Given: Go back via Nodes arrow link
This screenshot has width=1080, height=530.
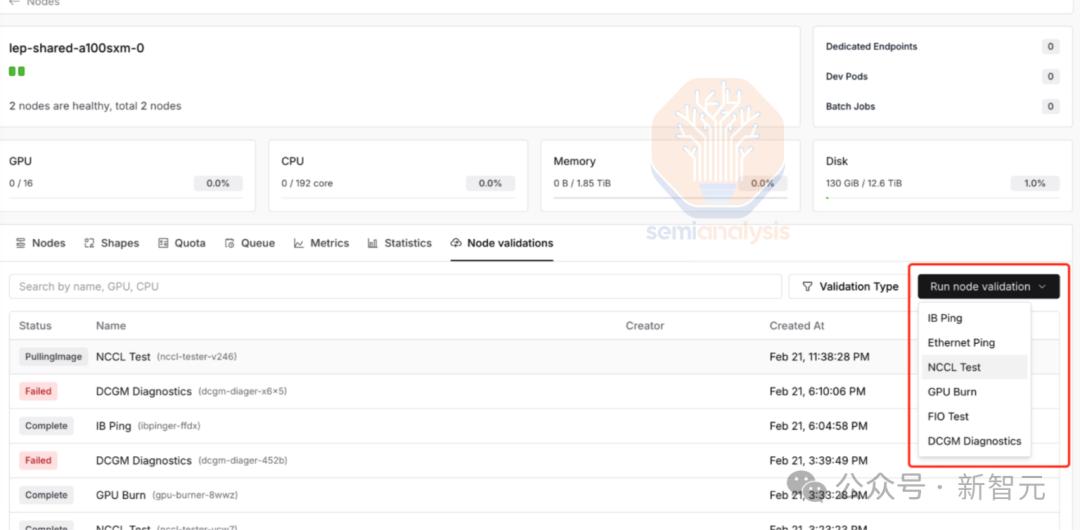Looking at the screenshot, I should [34, 3].
